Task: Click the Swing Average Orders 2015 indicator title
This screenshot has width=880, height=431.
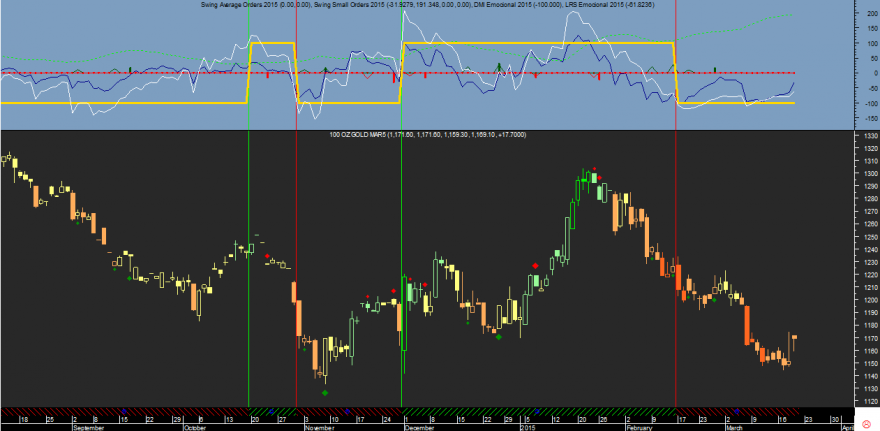Action: click(242, 4)
